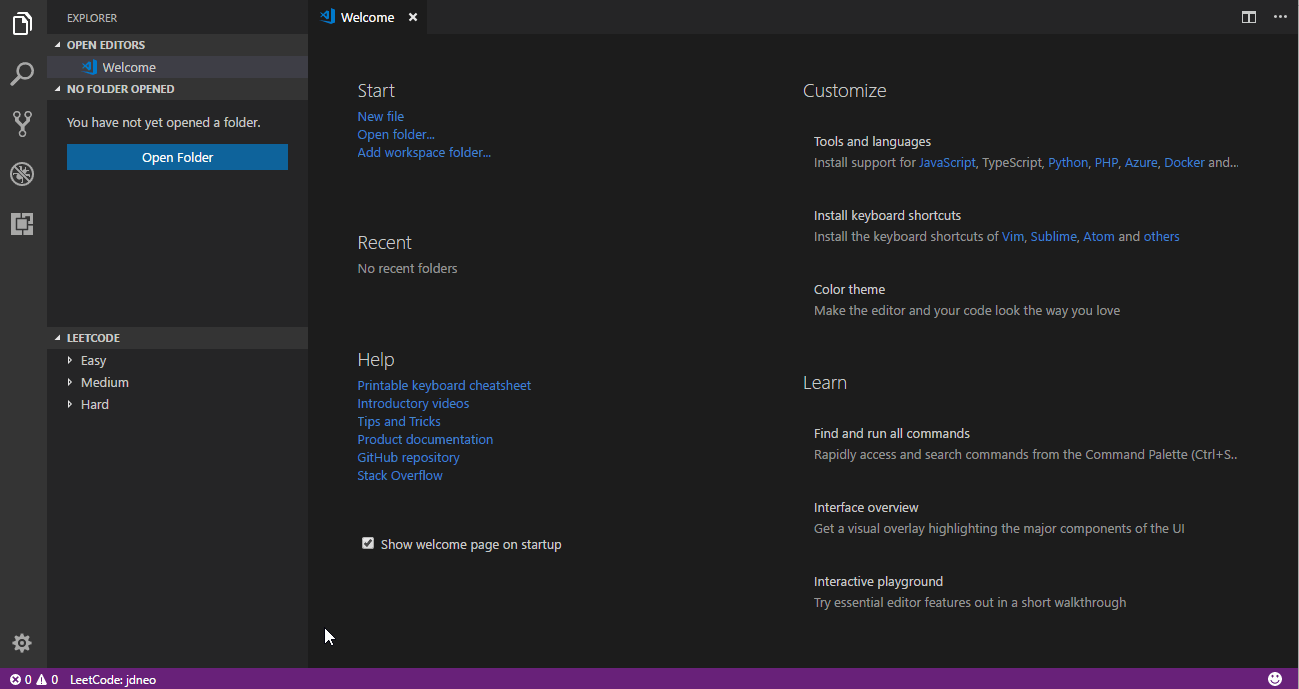Open the Extensions view icon
Screen dimensions: 1299x689
click(22, 224)
